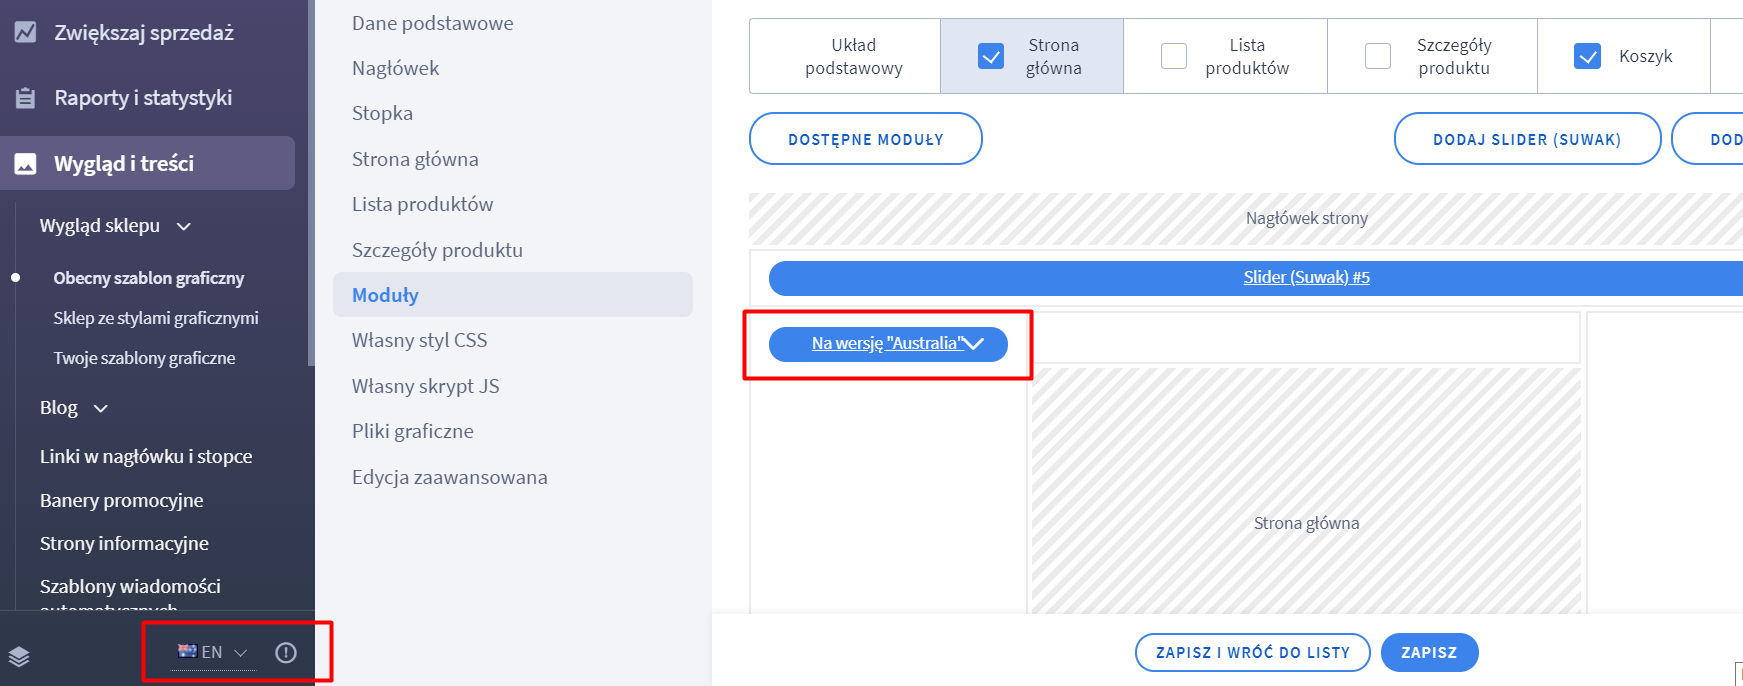Click the Zwiększaj sprzedaż chart icon
Viewport: 1743px width, 686px height.
(x=25, y=32)
